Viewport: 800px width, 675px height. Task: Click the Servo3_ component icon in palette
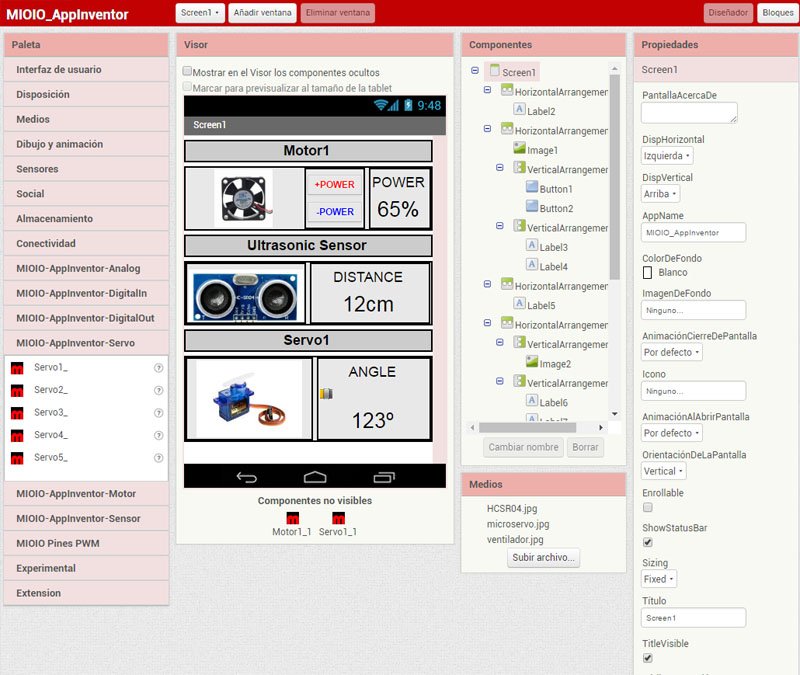click(17, 413)
